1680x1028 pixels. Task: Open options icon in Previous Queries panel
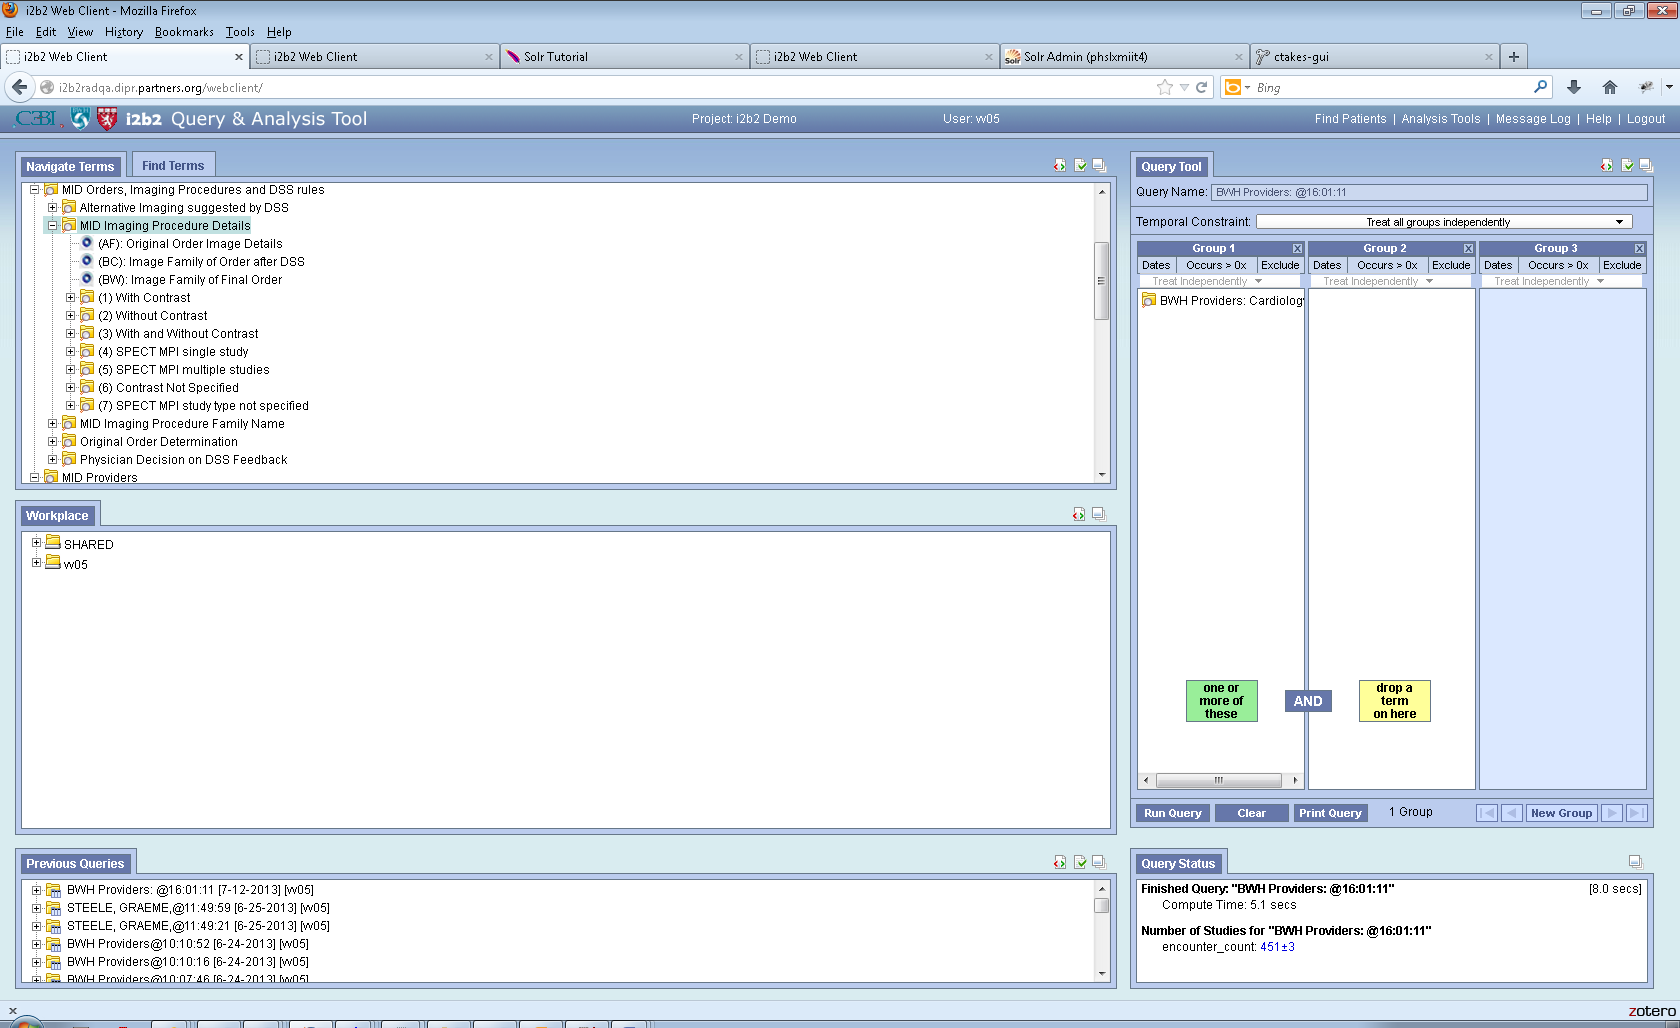(x=1080, y=862)
